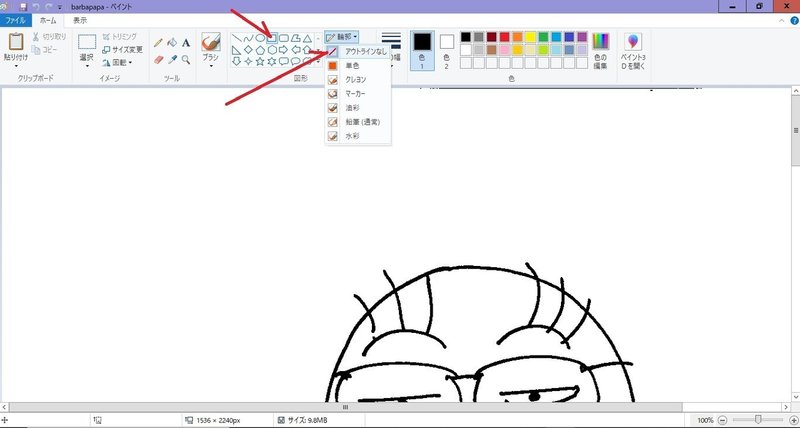Choose 油彩 from outline menu

[x=358, y=108]
